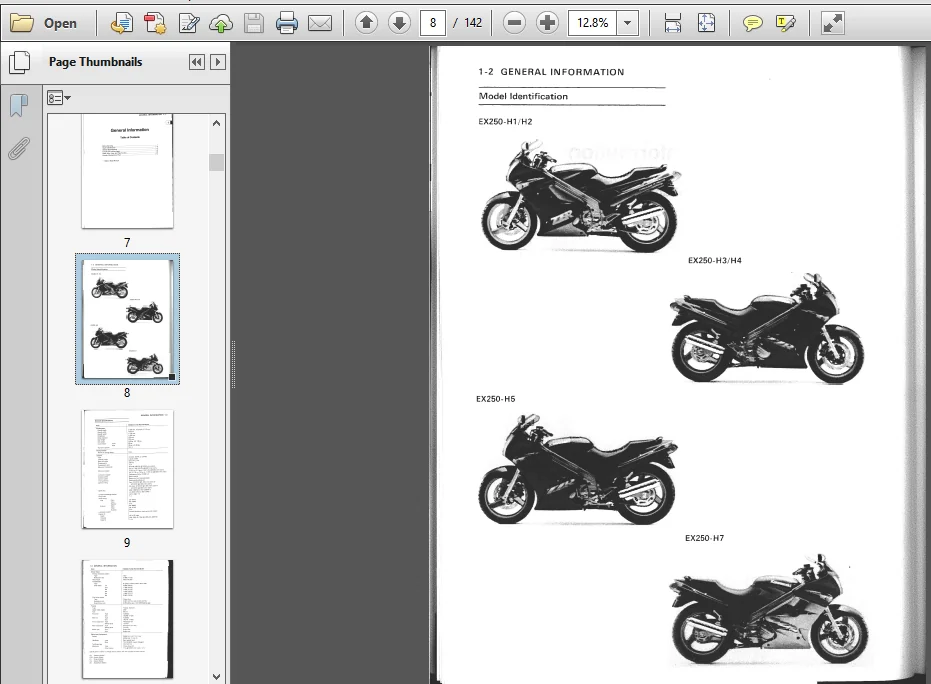Click the EX250-H3/H4 motorcycle image

tap(767, 328)
